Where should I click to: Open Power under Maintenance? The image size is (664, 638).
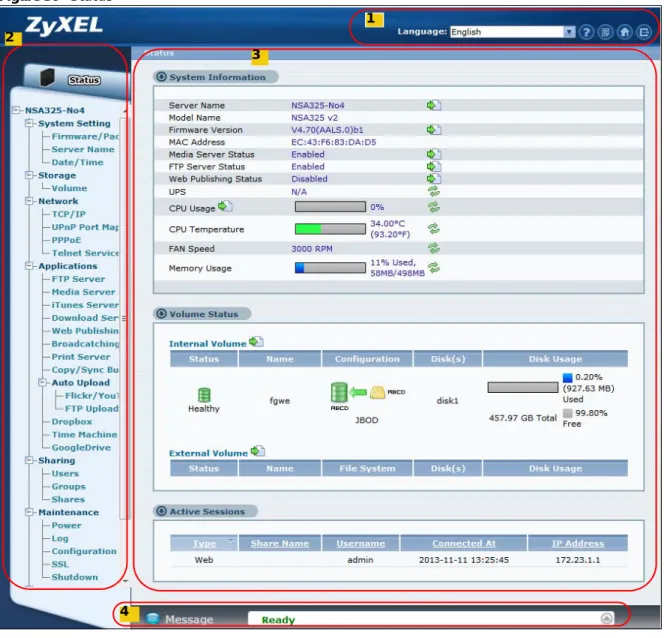[66, 525]
